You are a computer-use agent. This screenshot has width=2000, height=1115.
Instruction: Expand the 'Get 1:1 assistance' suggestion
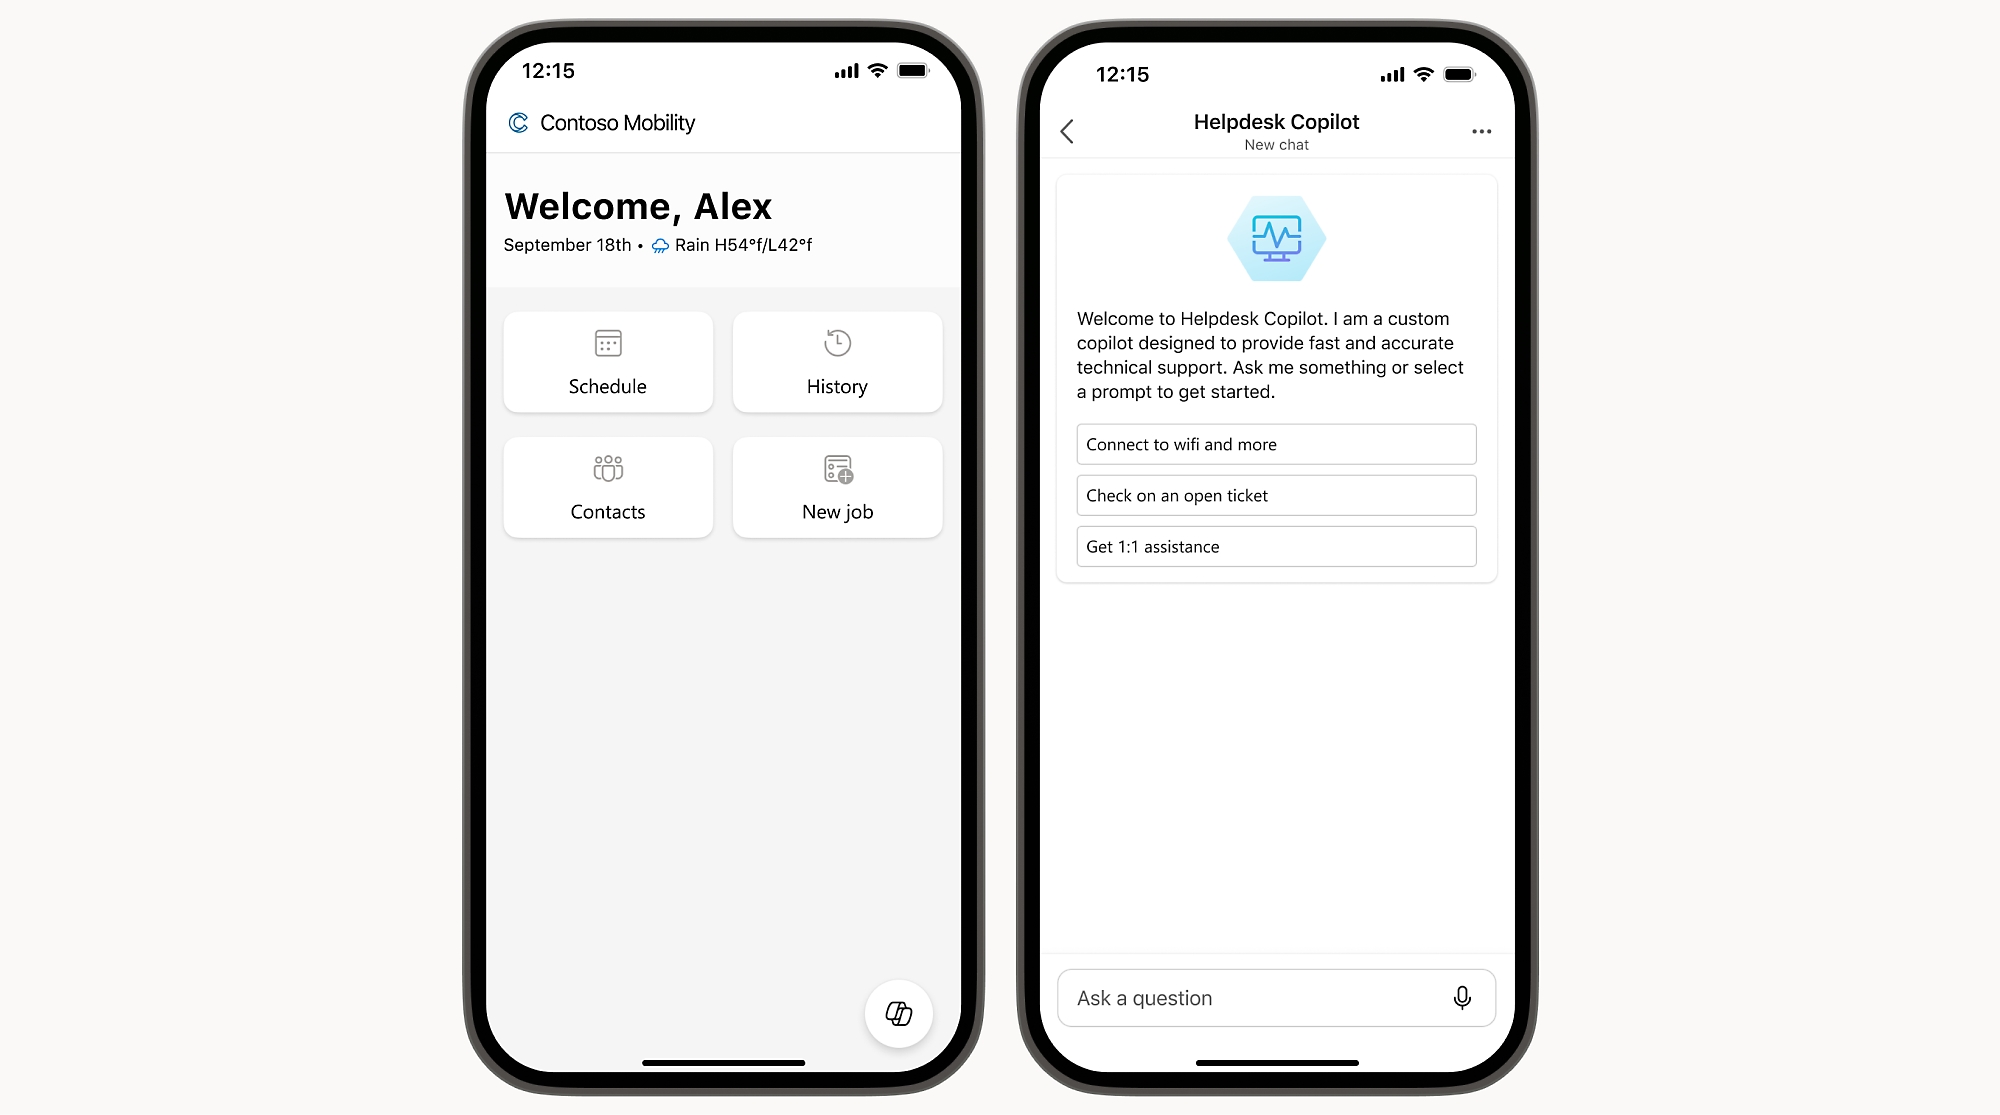pos(1275,547)
